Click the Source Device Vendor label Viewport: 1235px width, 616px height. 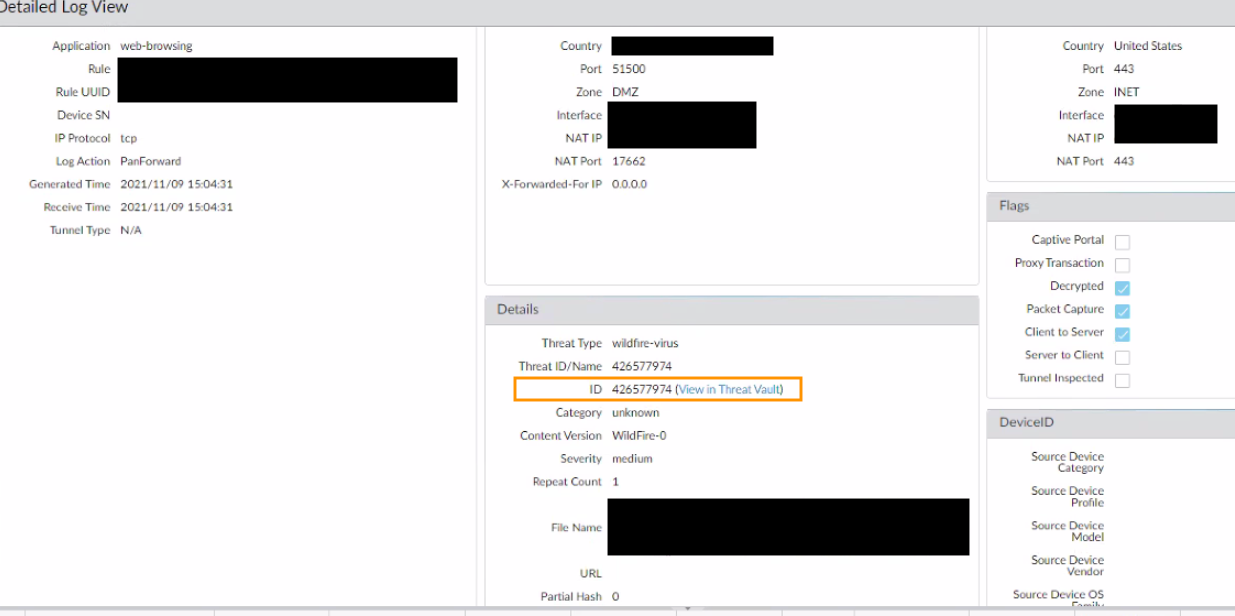[x=1067, y=566]
